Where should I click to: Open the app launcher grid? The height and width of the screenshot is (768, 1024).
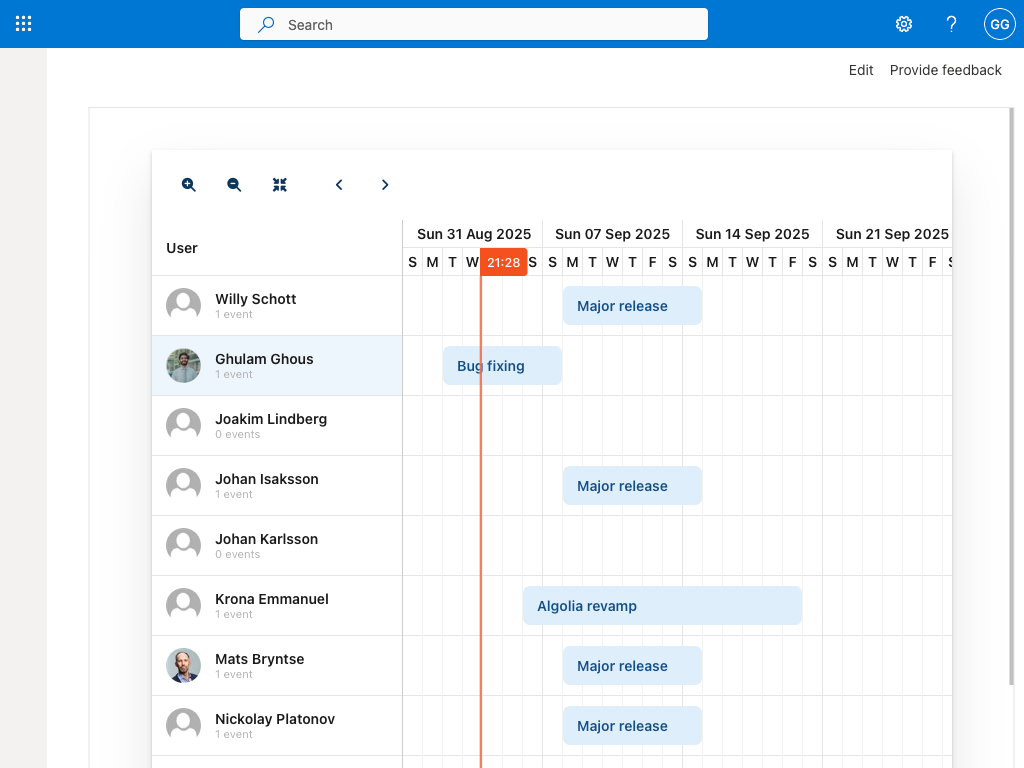pos(24,23)
